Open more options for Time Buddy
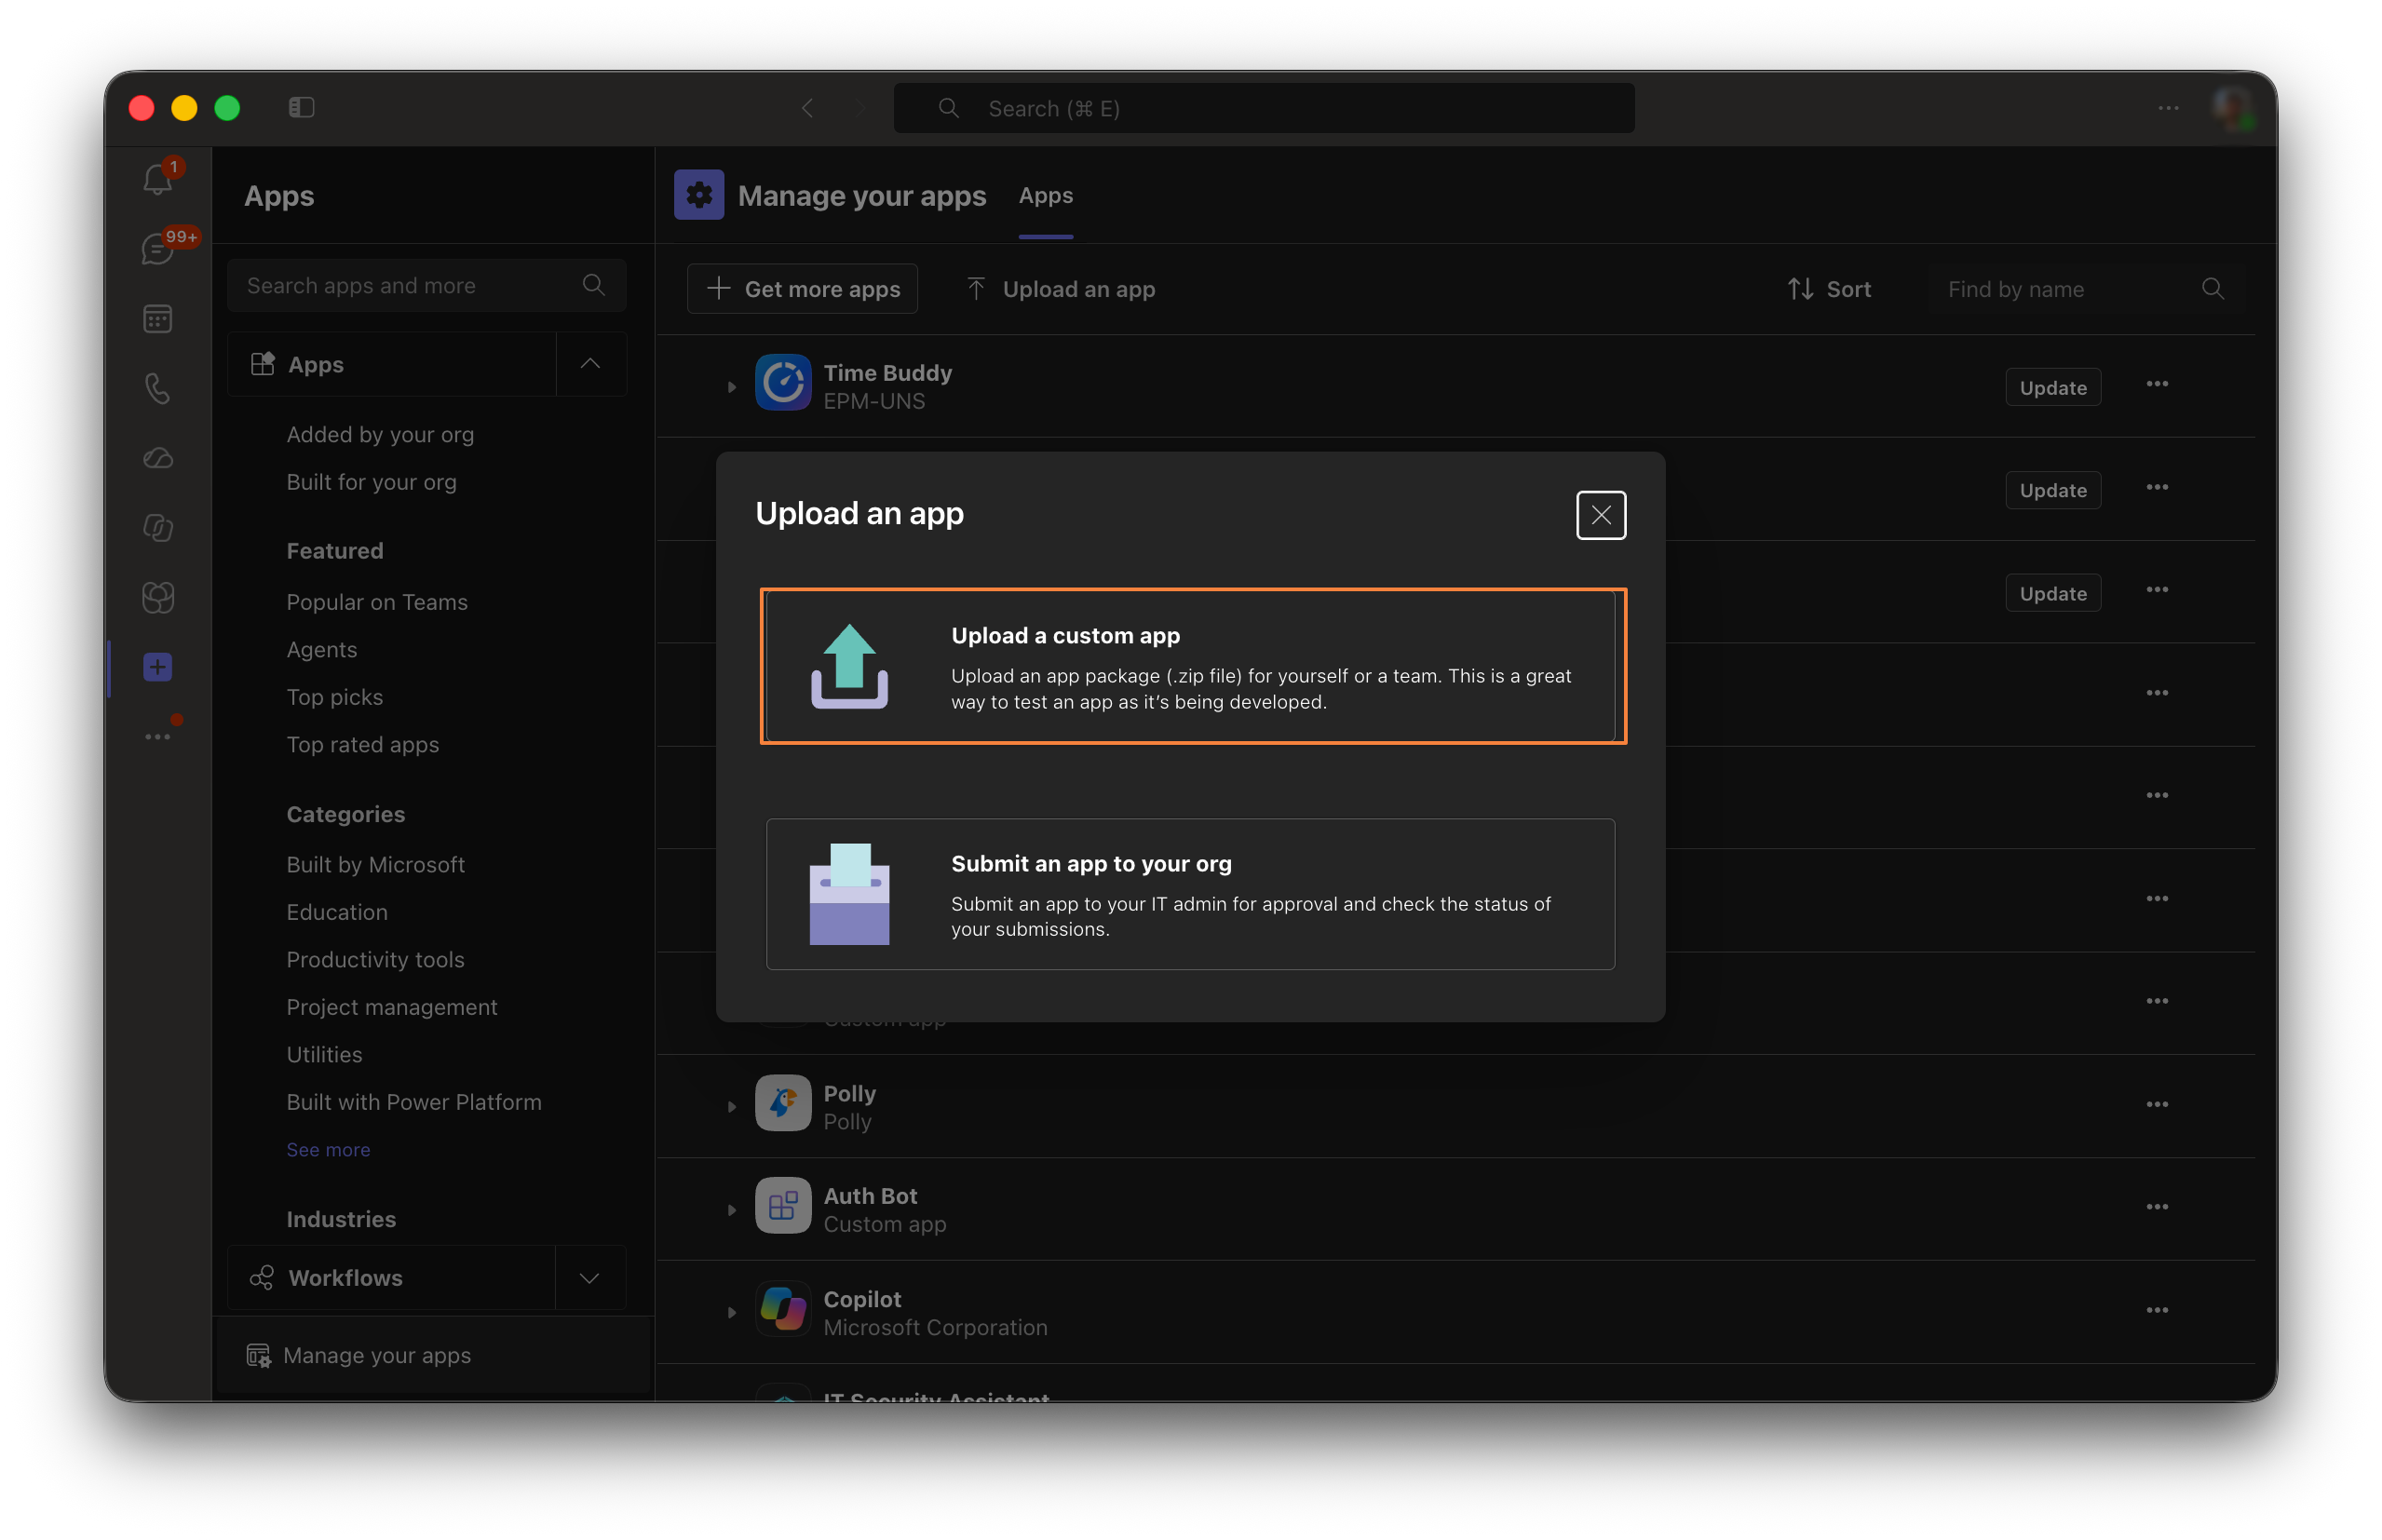Viewport: 2382px width, 1540px height. coord(2157,385)
